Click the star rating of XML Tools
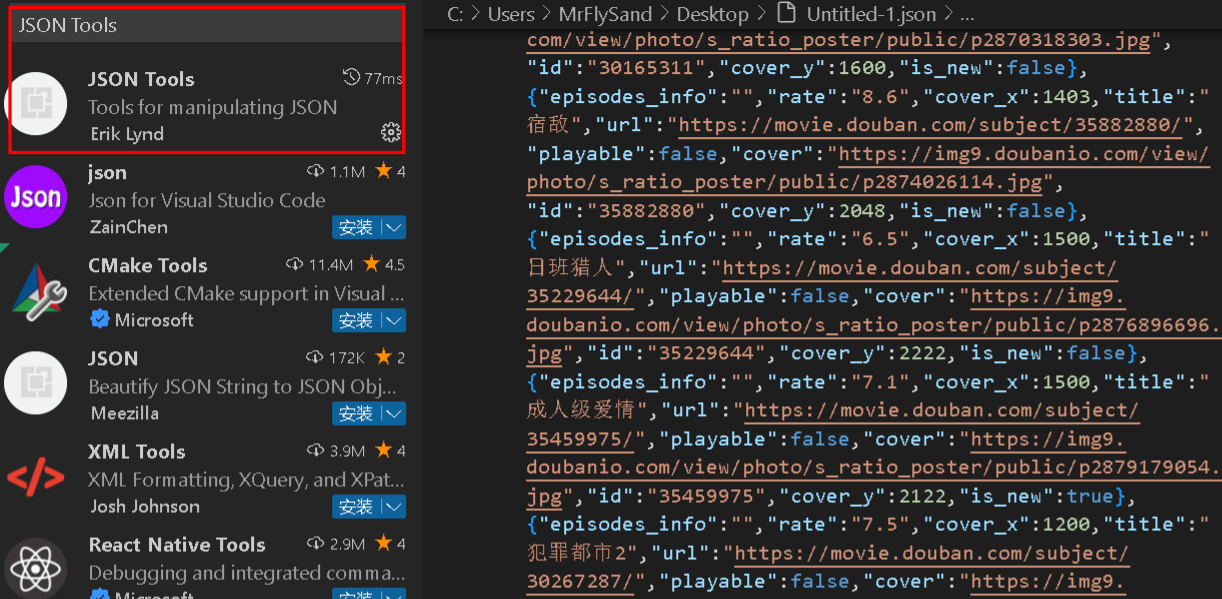This screenshot has width=1222, height=599. (x=389, y=450)
